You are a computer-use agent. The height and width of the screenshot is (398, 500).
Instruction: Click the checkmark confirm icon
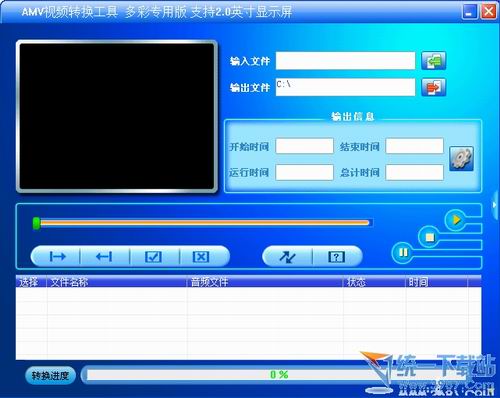pos(154,257)
